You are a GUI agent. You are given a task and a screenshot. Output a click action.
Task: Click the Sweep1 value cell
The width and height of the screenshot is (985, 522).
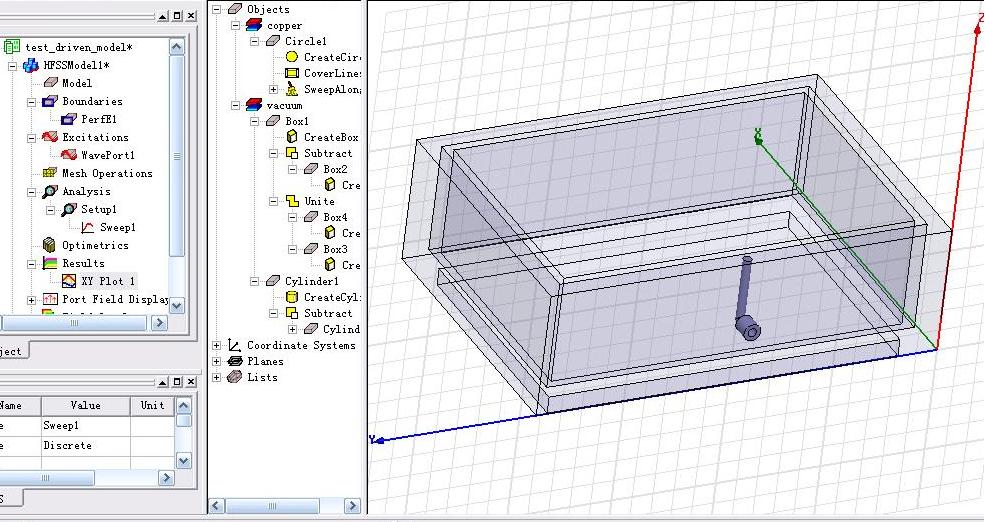click(x=85, y=425)
